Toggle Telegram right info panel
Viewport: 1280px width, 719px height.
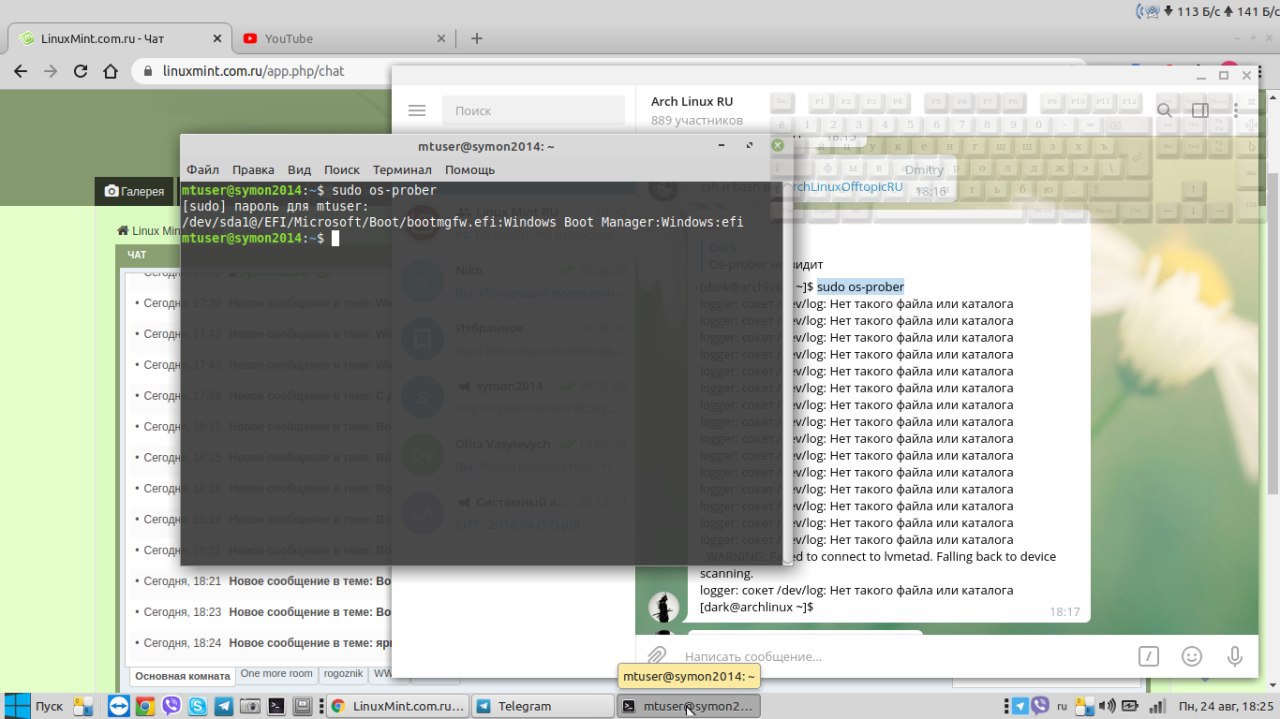[x=1200, y=111]
